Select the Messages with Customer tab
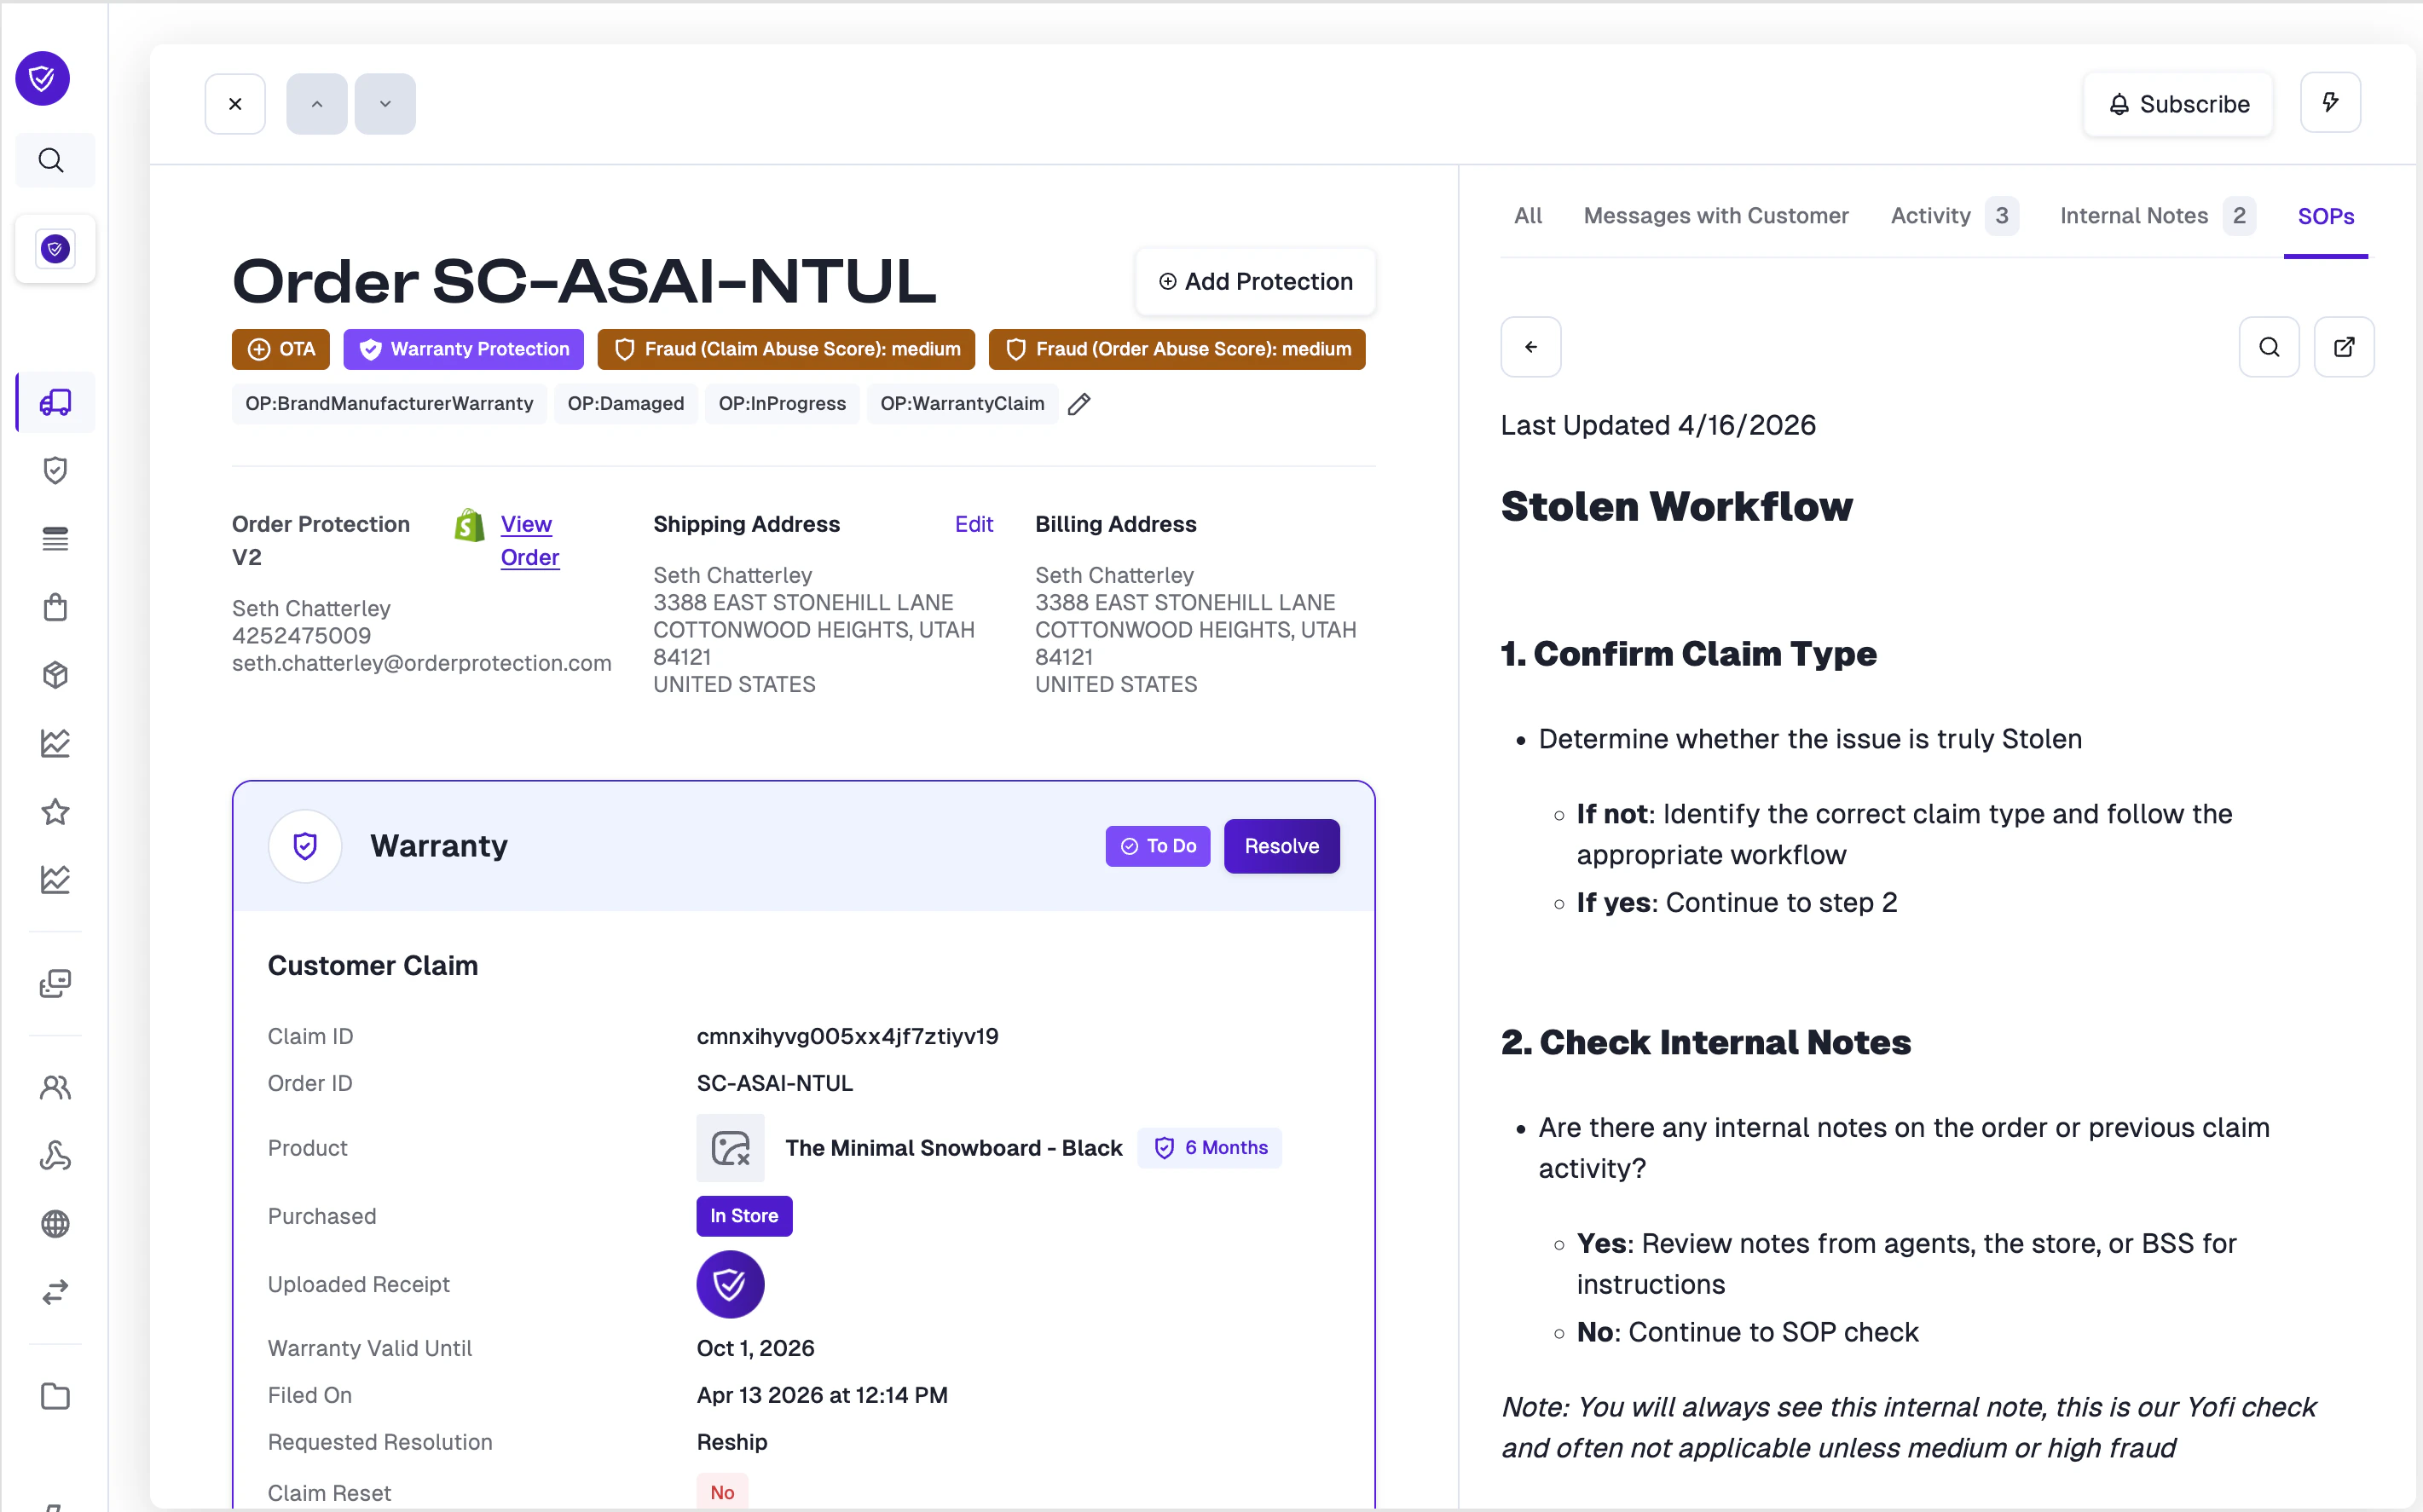2423x1512 pixels. click(1715, 215)
